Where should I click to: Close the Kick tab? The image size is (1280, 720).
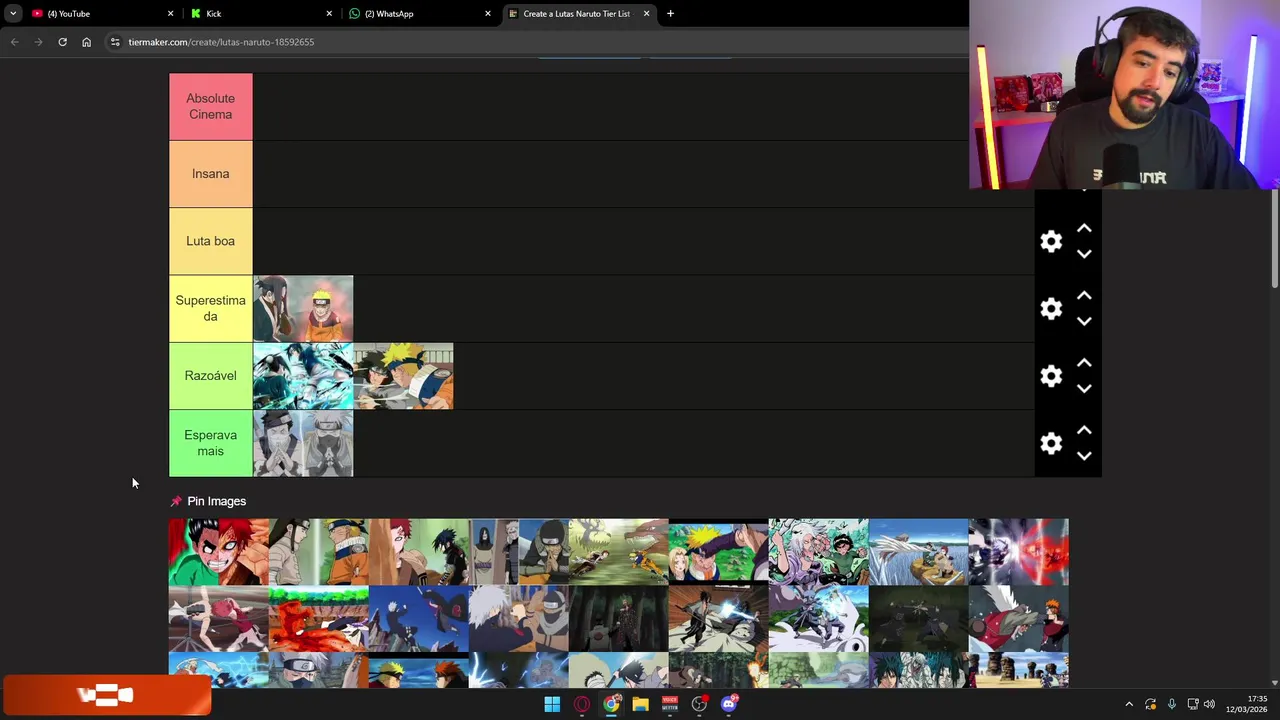[x=329, y=14]
